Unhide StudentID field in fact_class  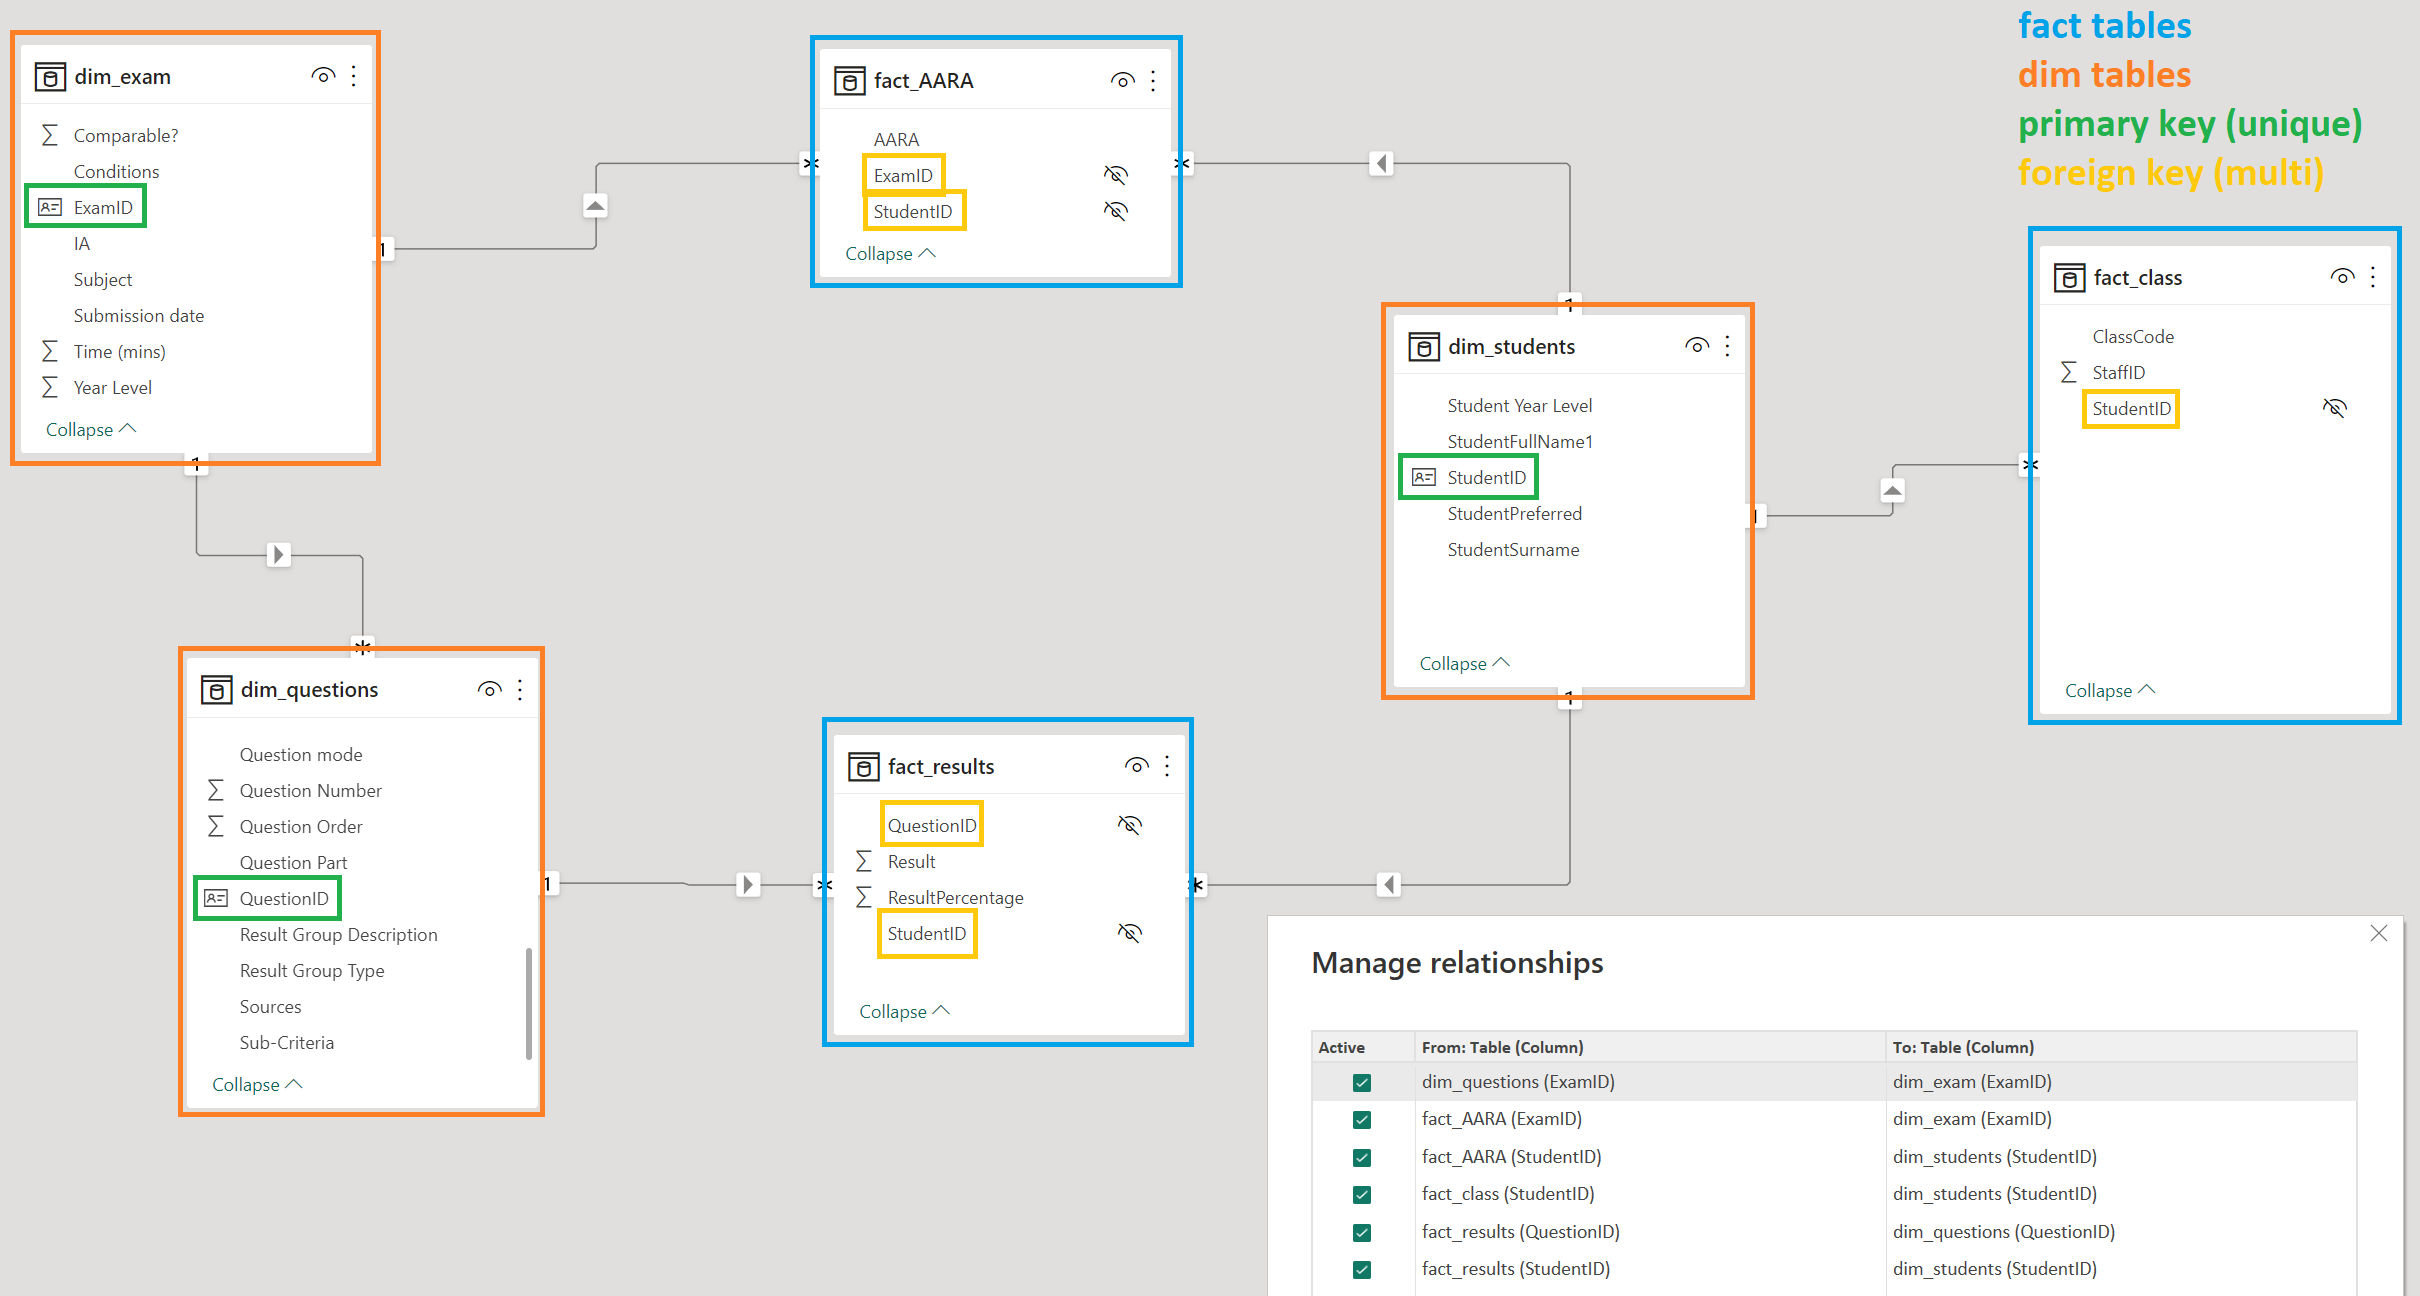(2335, 408)
